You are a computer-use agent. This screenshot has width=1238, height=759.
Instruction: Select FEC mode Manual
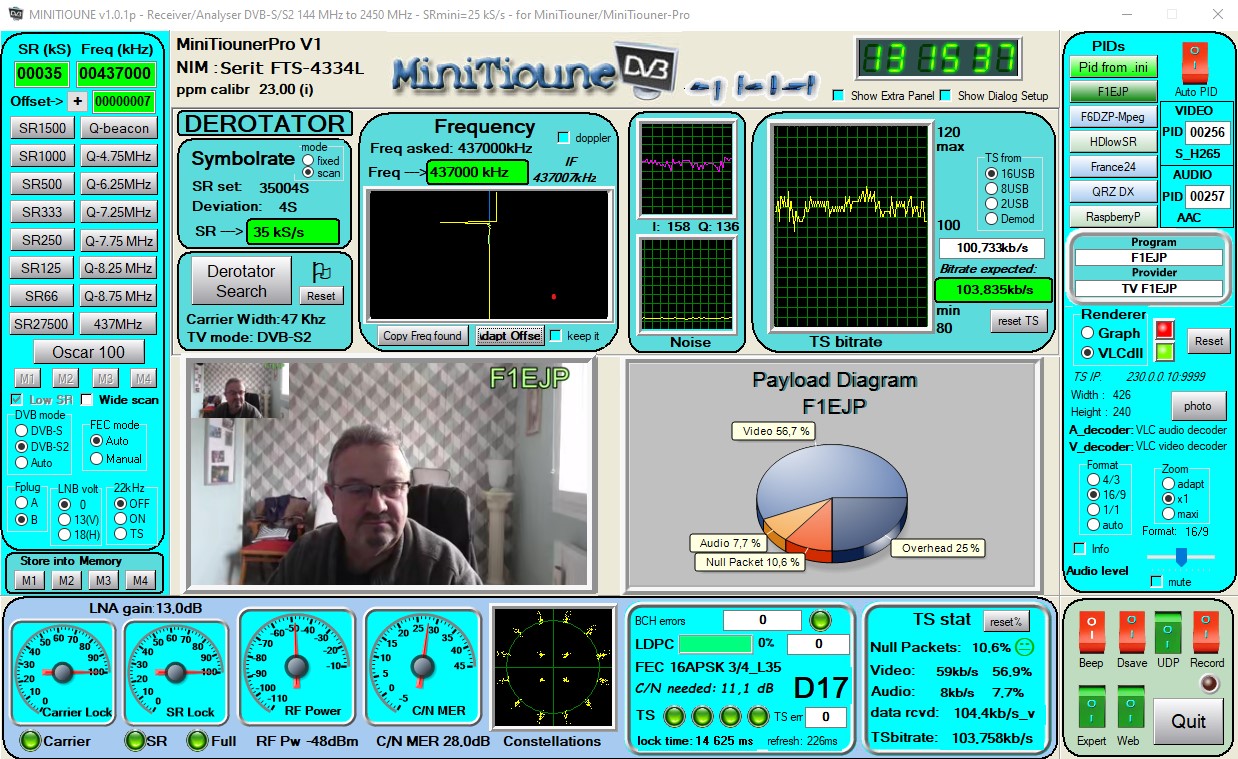coord(97,459)
